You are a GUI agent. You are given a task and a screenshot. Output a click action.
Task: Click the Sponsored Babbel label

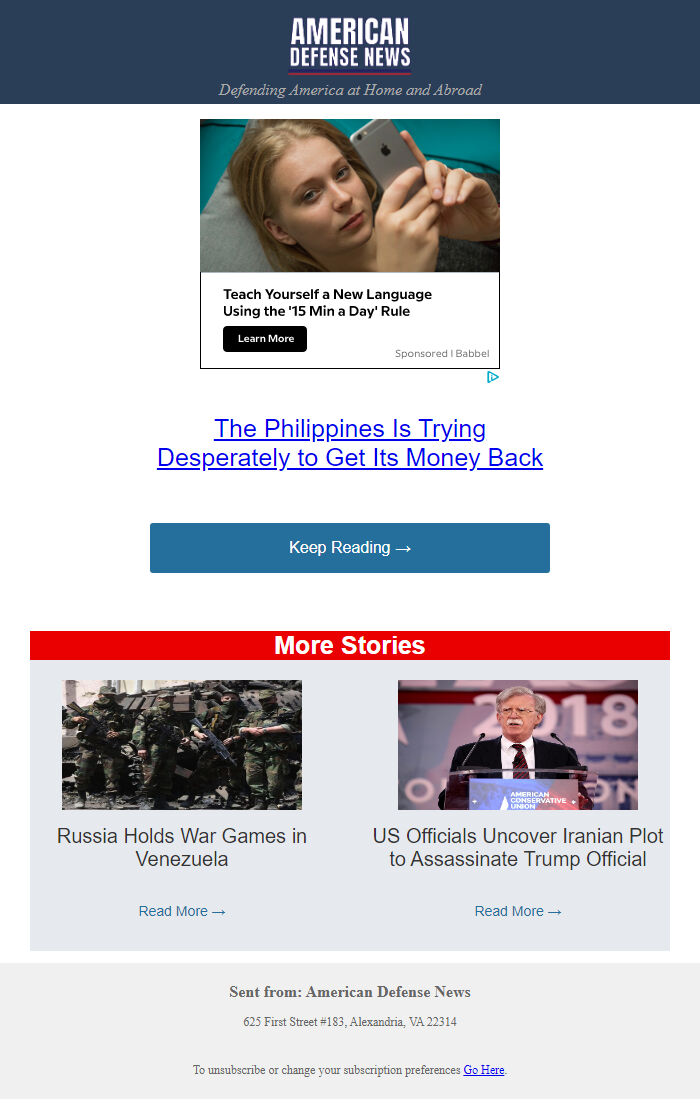(x=442, y=353)
